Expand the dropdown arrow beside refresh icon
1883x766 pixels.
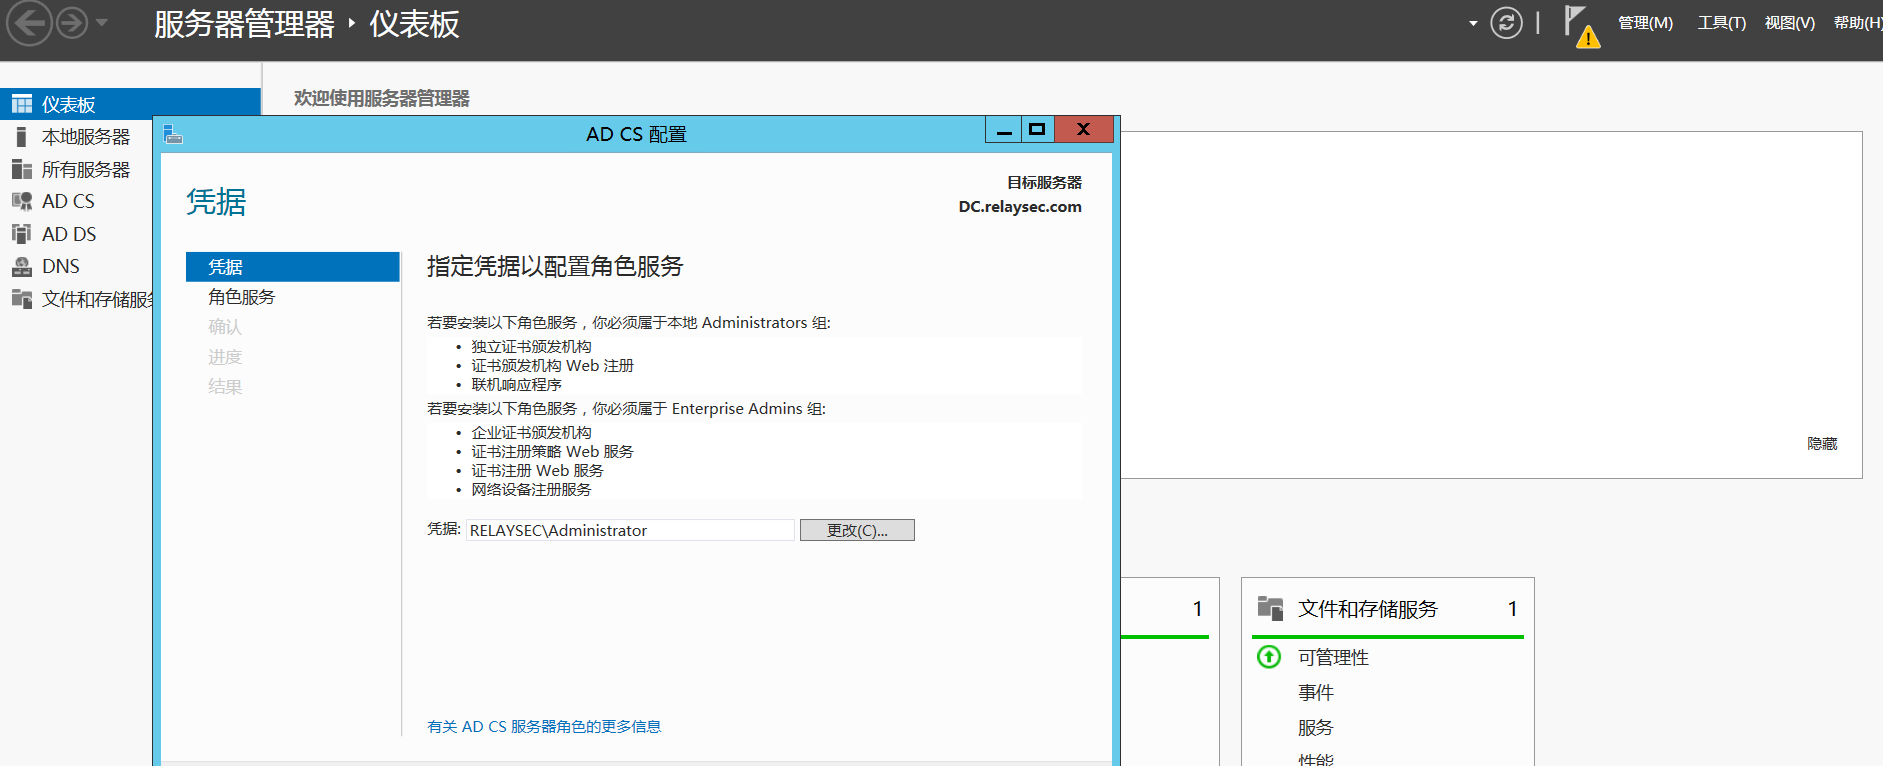point(1473,23)
